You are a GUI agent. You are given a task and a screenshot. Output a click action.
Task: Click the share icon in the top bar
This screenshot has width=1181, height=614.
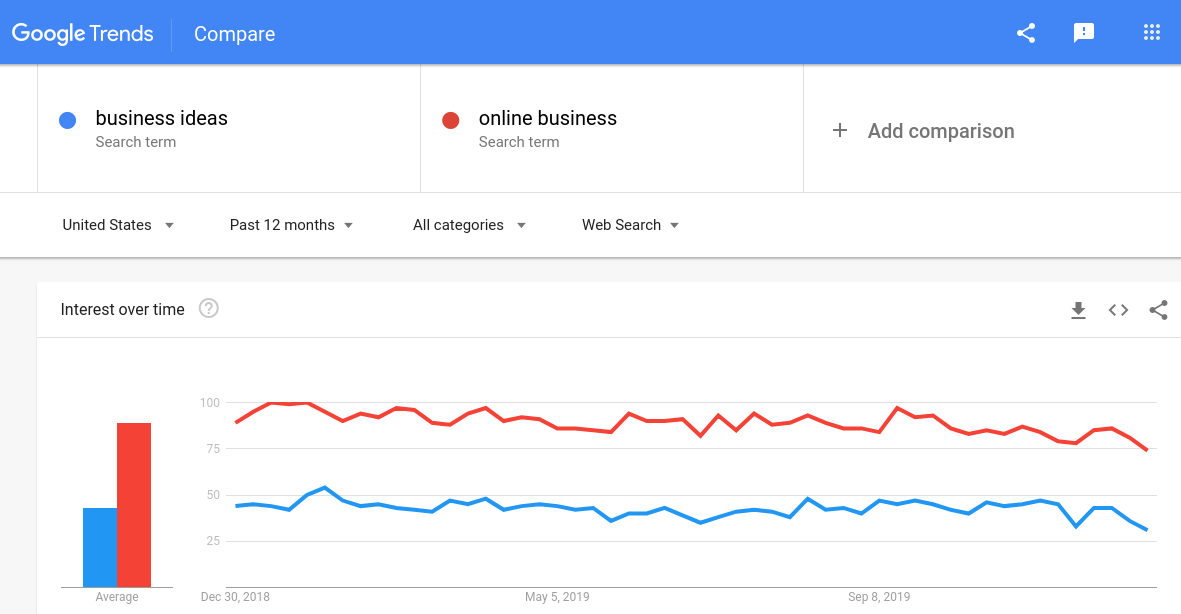click(1025, 32)
